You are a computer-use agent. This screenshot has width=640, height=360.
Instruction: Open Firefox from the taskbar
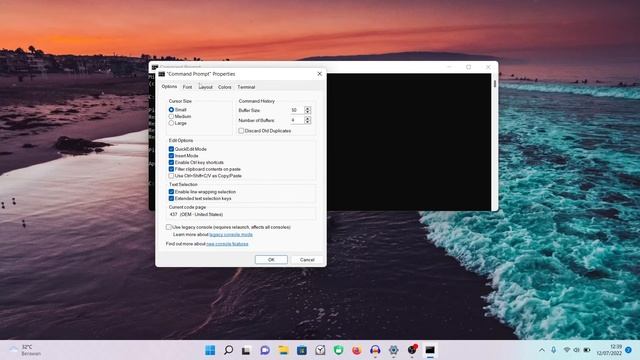pos(357,350)
